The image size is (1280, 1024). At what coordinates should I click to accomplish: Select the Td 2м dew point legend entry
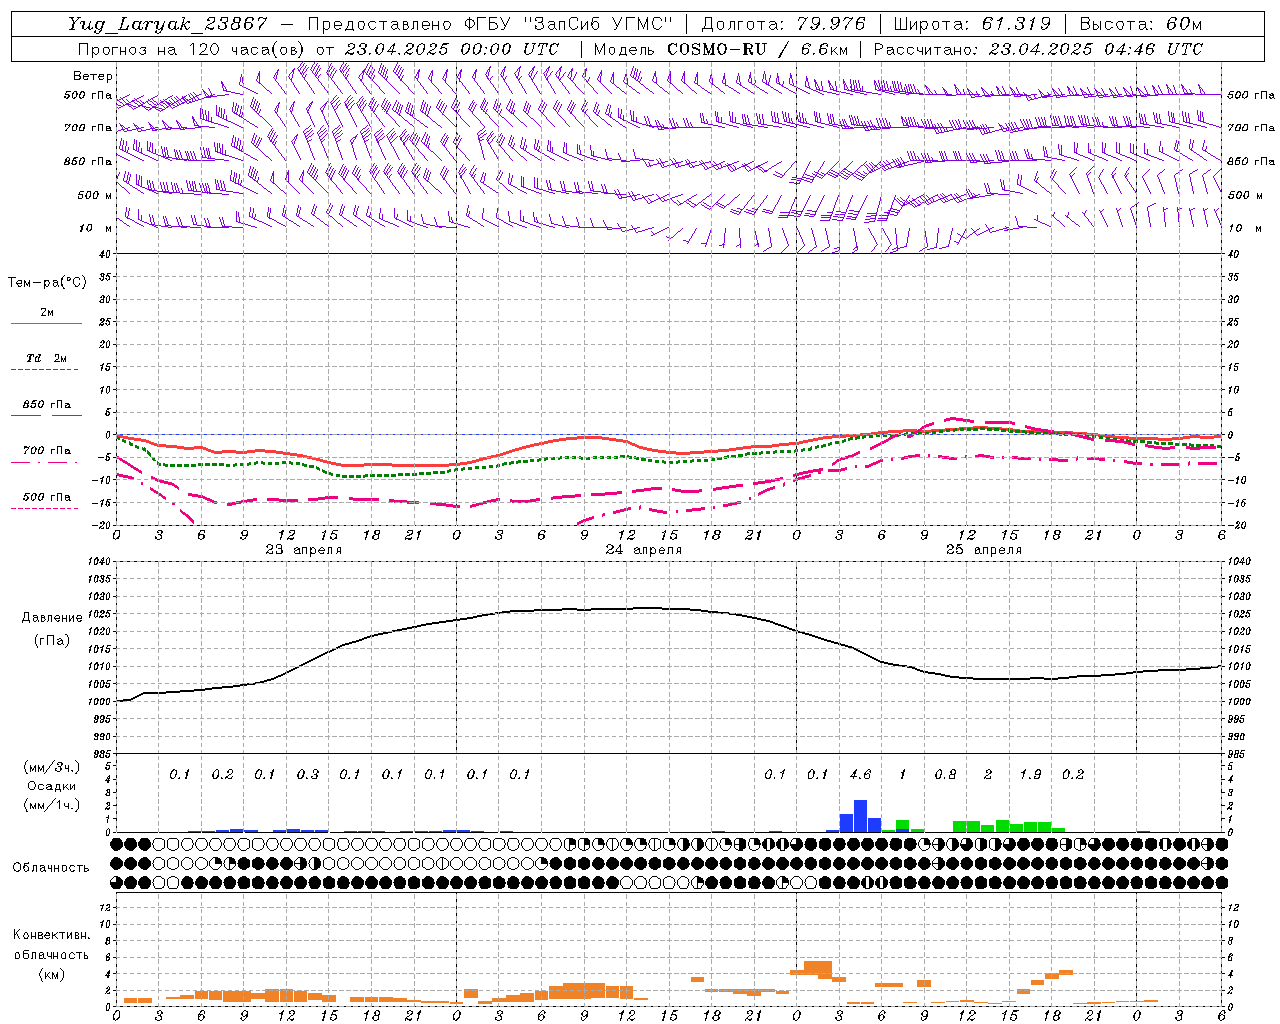pyautogui.click(x=46, y=358)
